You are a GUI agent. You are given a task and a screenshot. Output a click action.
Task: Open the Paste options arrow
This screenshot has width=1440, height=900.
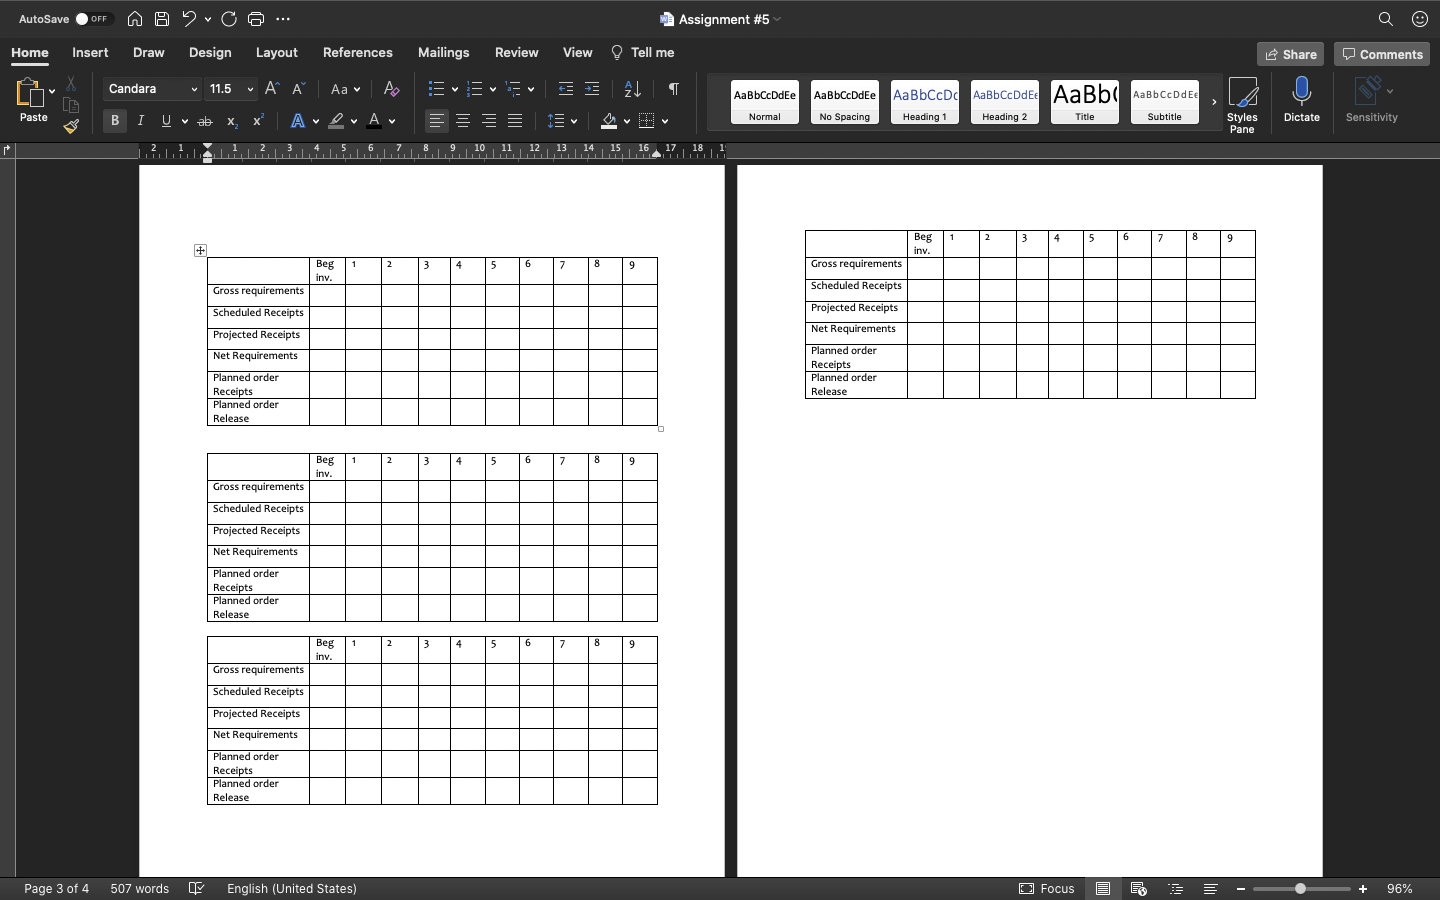52,91
